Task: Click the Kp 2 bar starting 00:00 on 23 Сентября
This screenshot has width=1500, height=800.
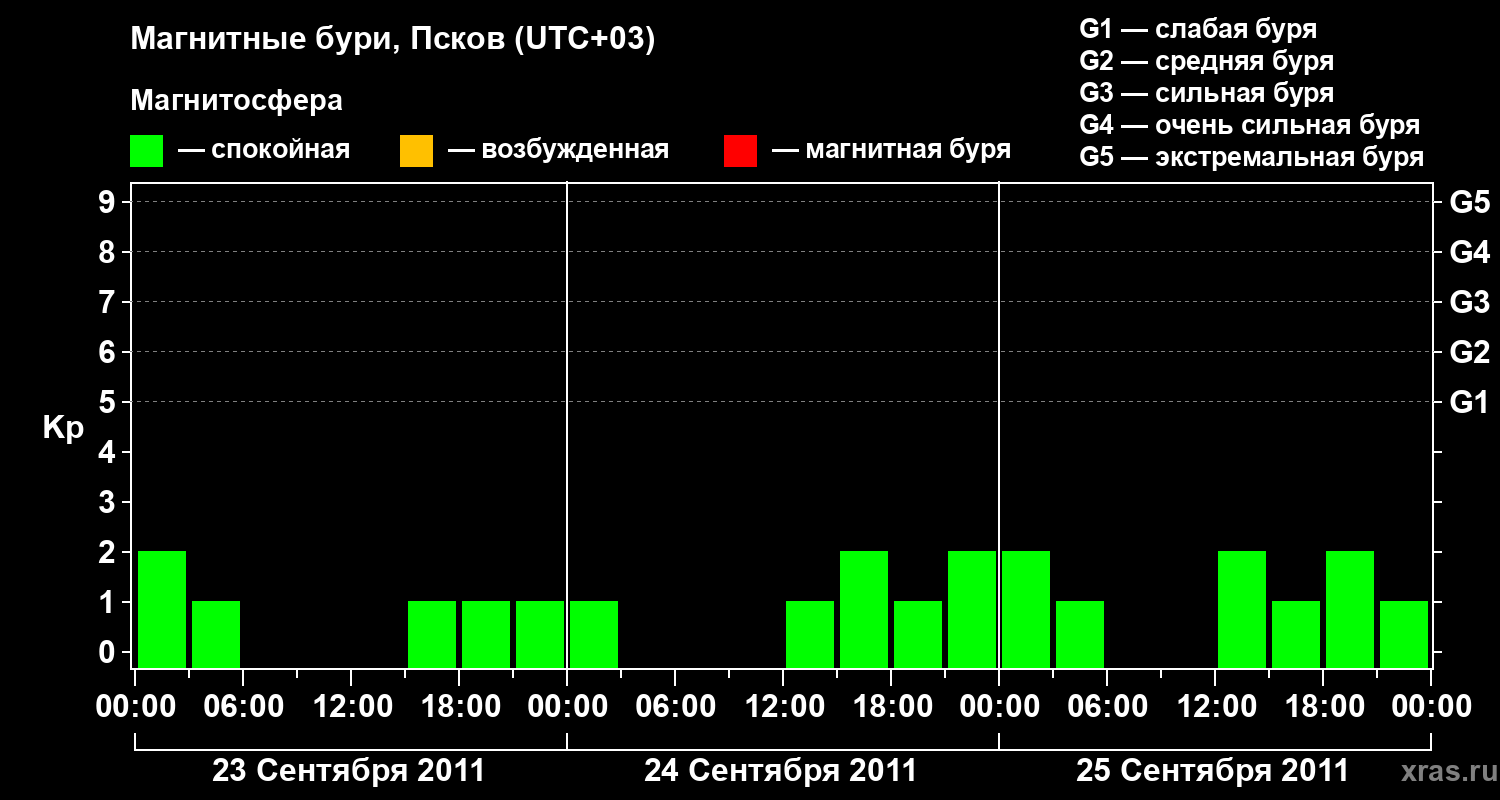Action: 162,609
